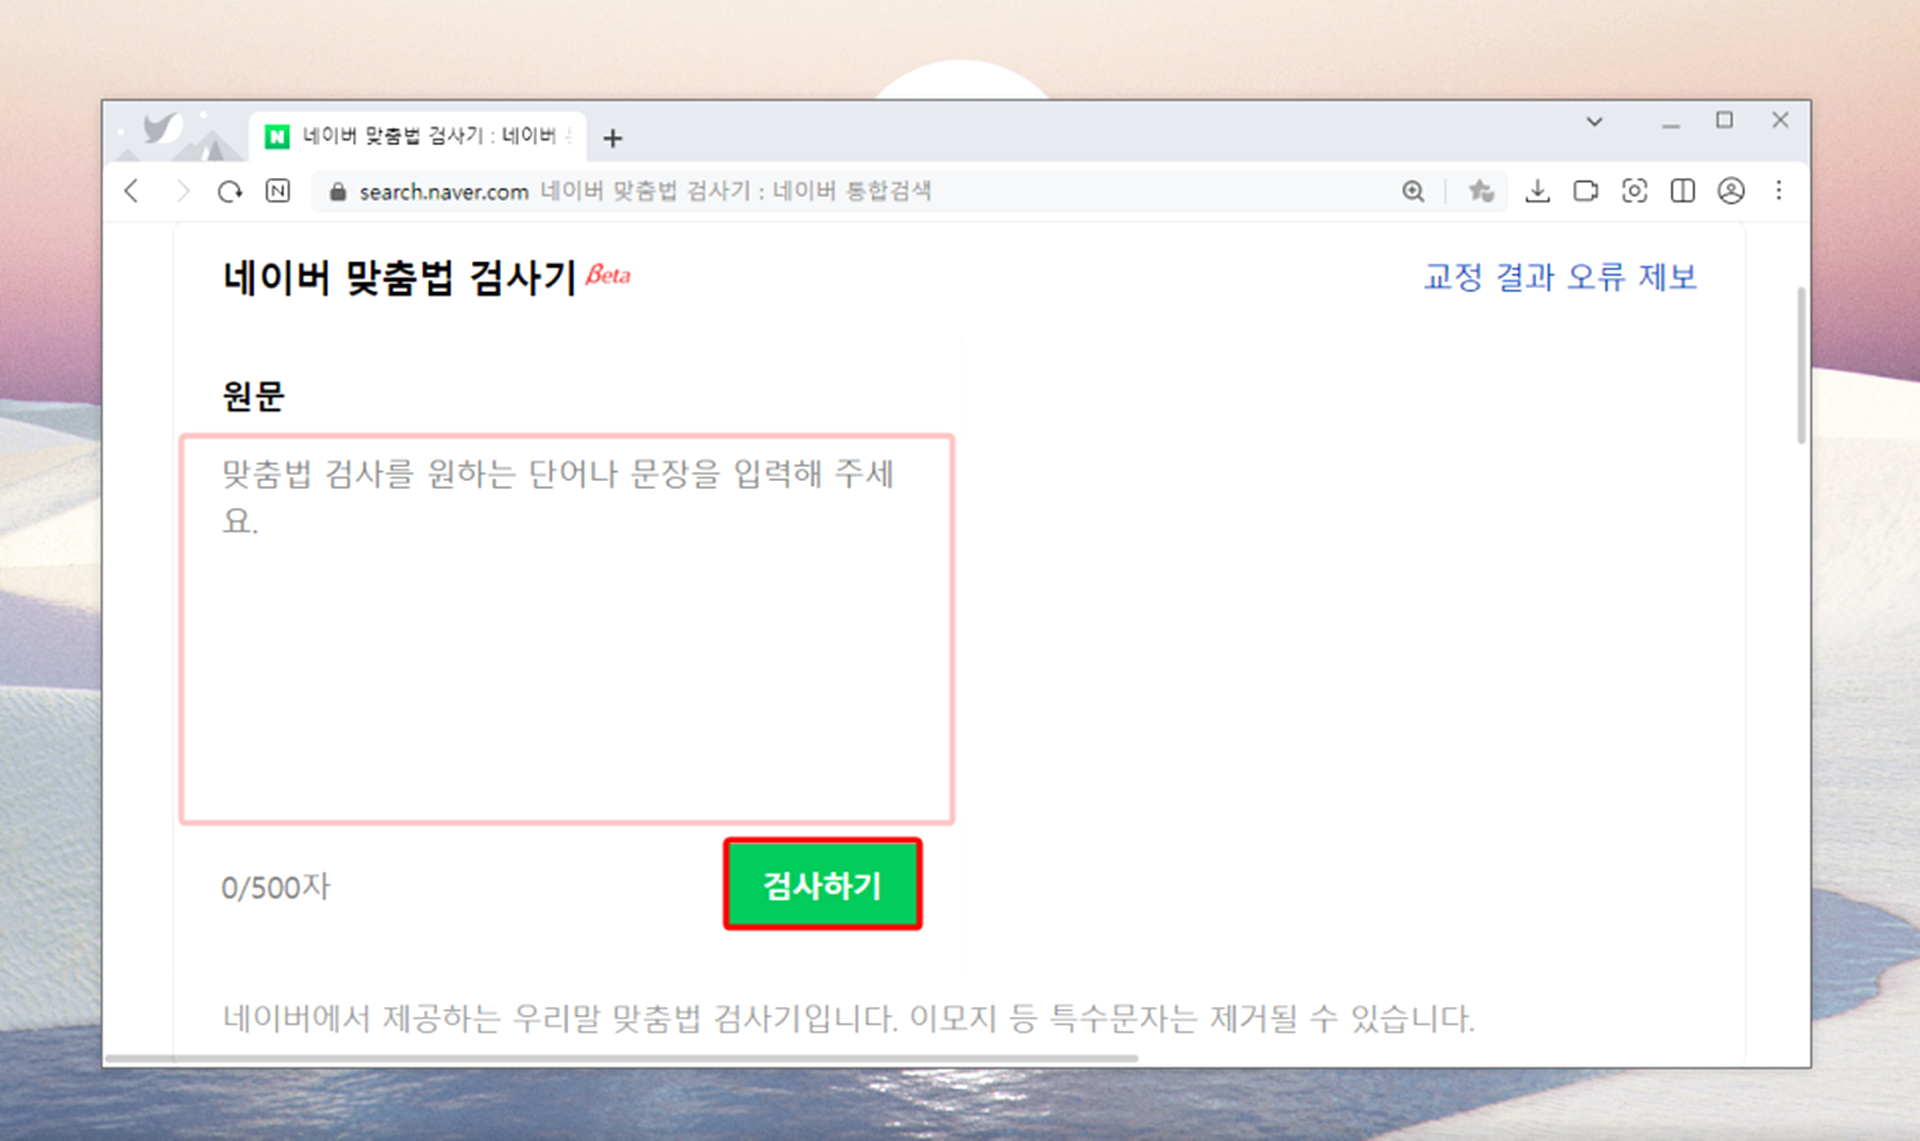Bookmark the page with the star icon

(x=1481, y=191)
